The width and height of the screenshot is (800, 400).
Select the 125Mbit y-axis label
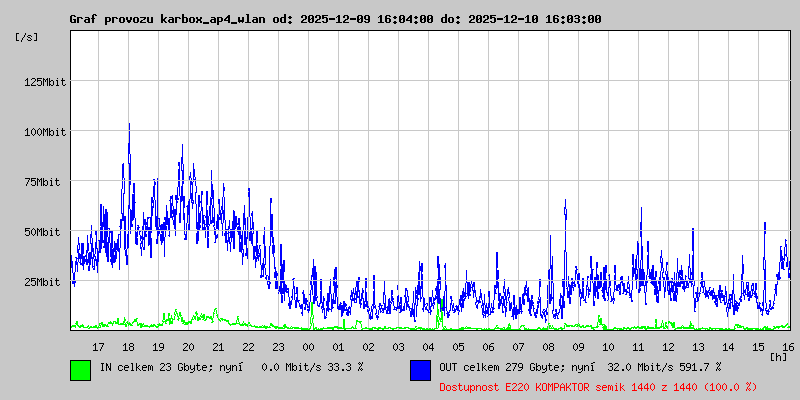[44, 82]
